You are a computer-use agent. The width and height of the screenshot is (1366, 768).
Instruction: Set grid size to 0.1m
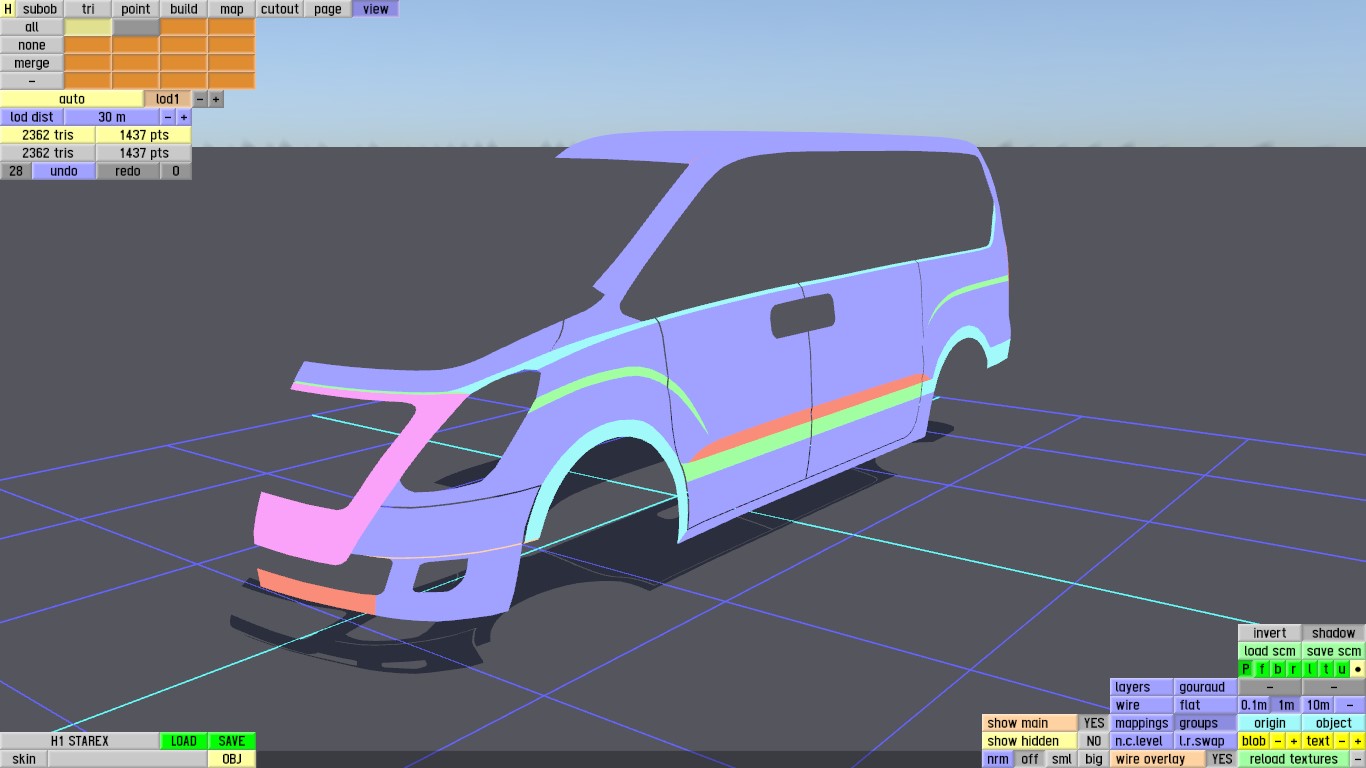[x=1254, y=705]
